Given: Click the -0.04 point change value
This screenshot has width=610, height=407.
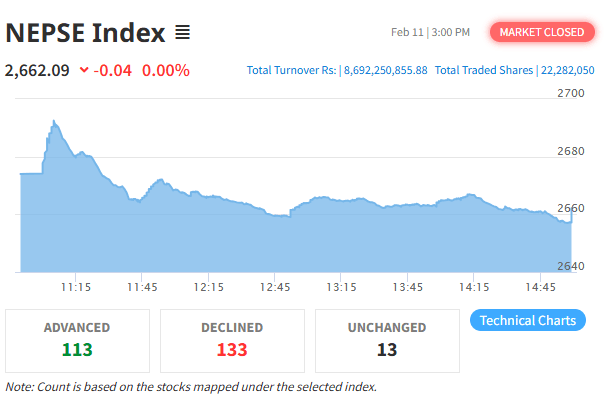Looking at the screenshot, I should (114, 70).
